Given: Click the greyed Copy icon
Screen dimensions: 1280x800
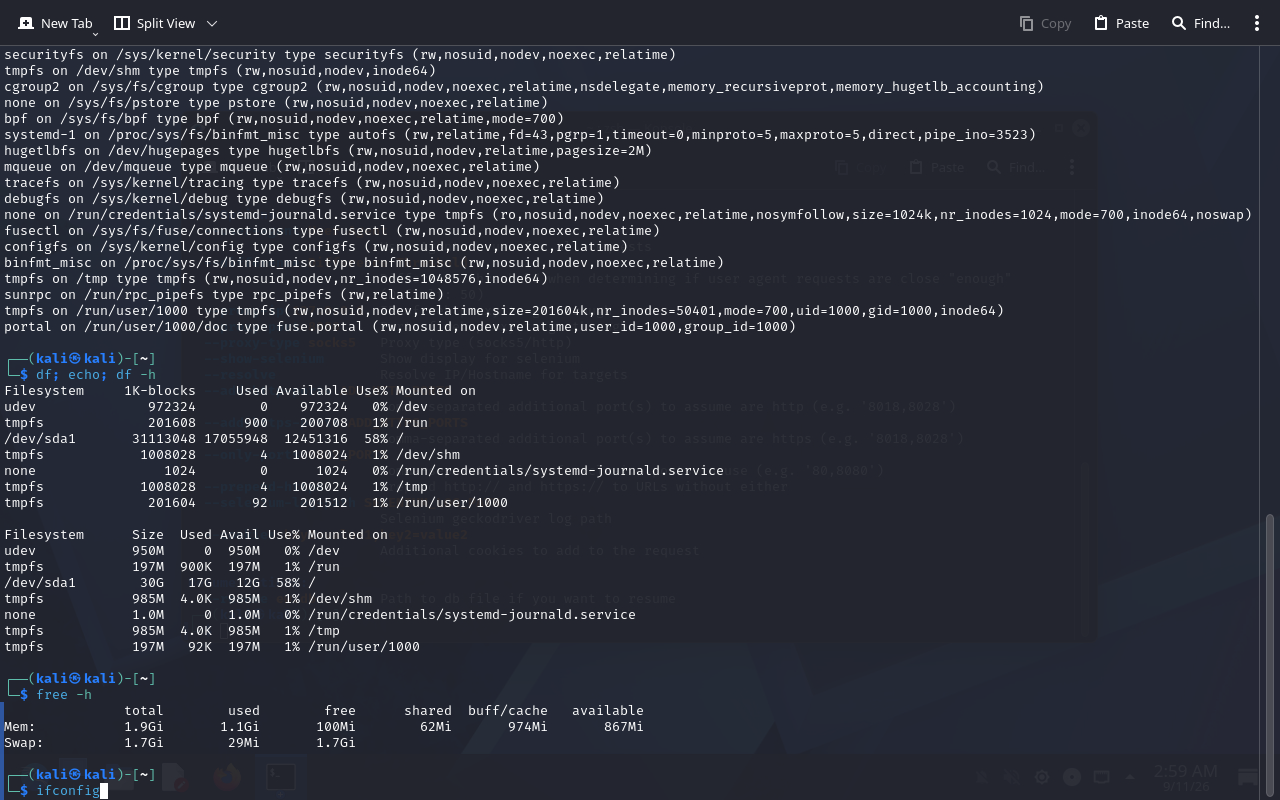Looking at the screenshot, I should 1026,23.
